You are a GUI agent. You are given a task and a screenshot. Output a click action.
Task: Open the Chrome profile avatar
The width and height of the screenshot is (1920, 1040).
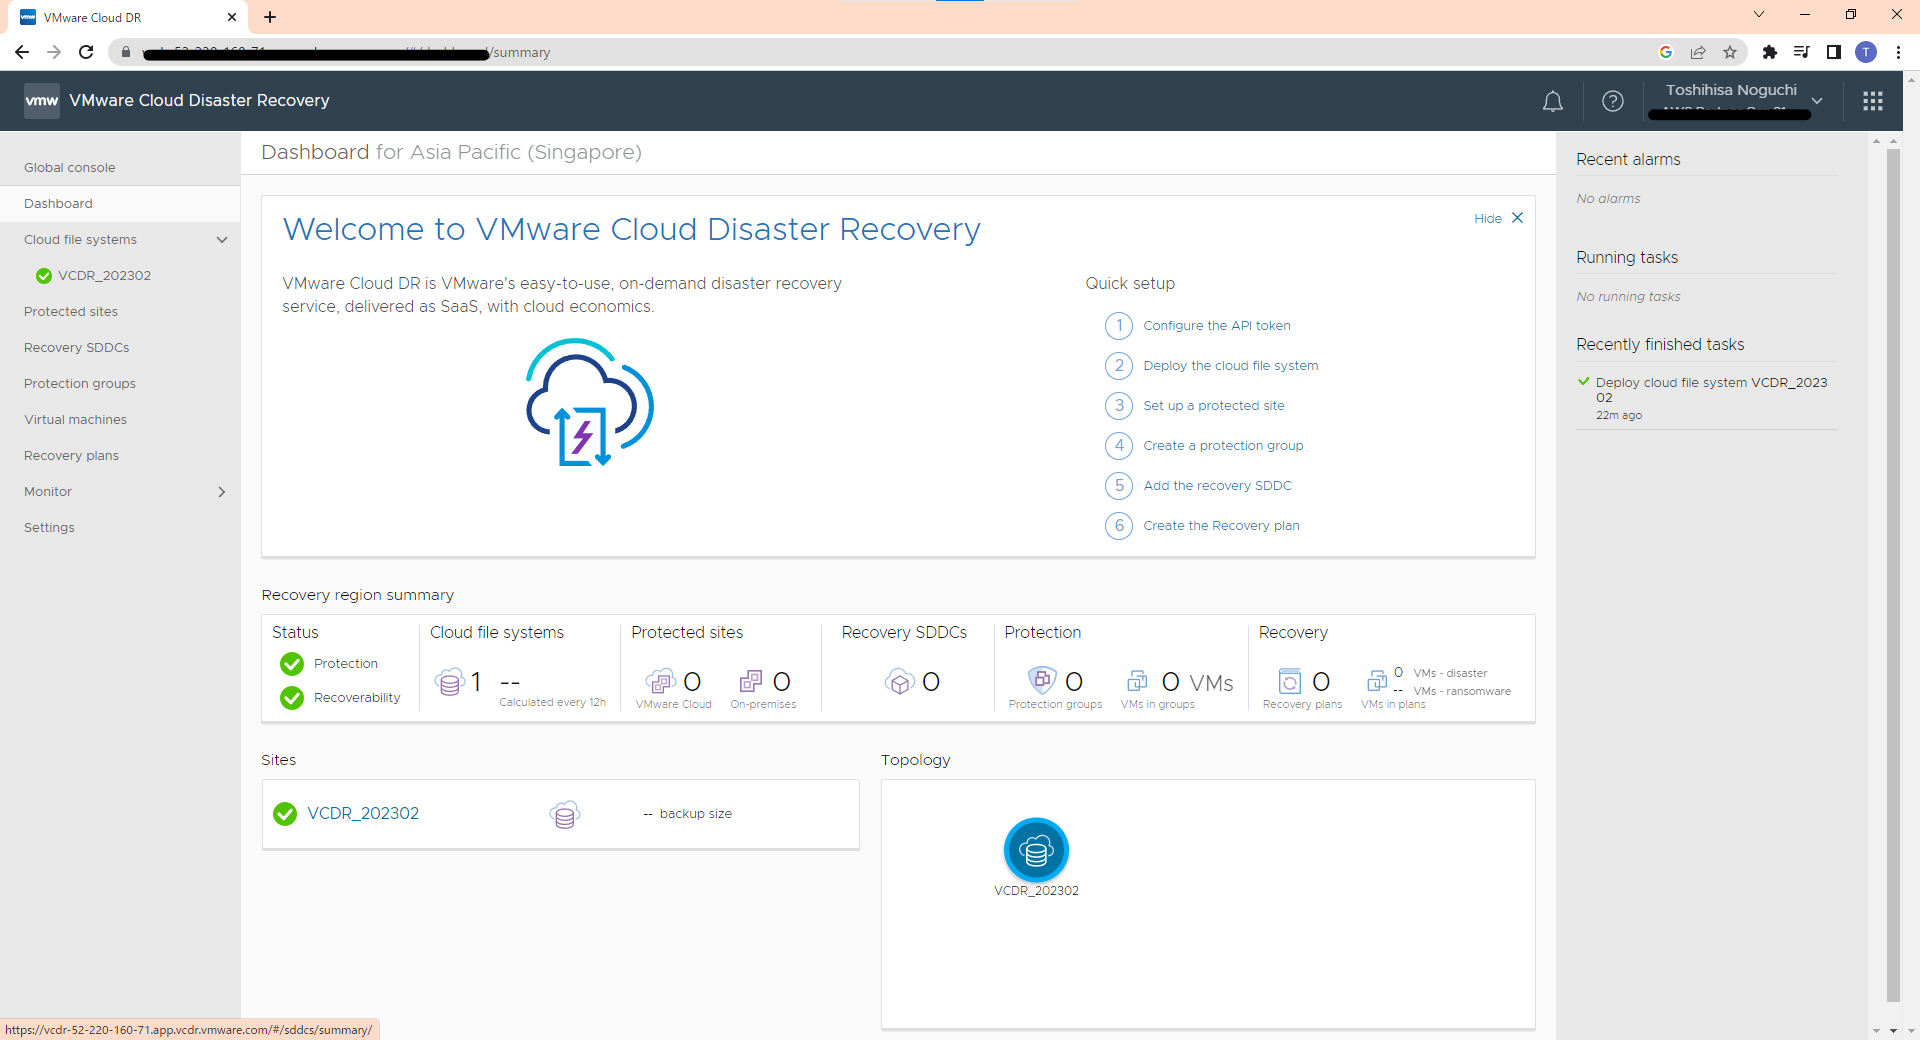tap(1866, 52)
